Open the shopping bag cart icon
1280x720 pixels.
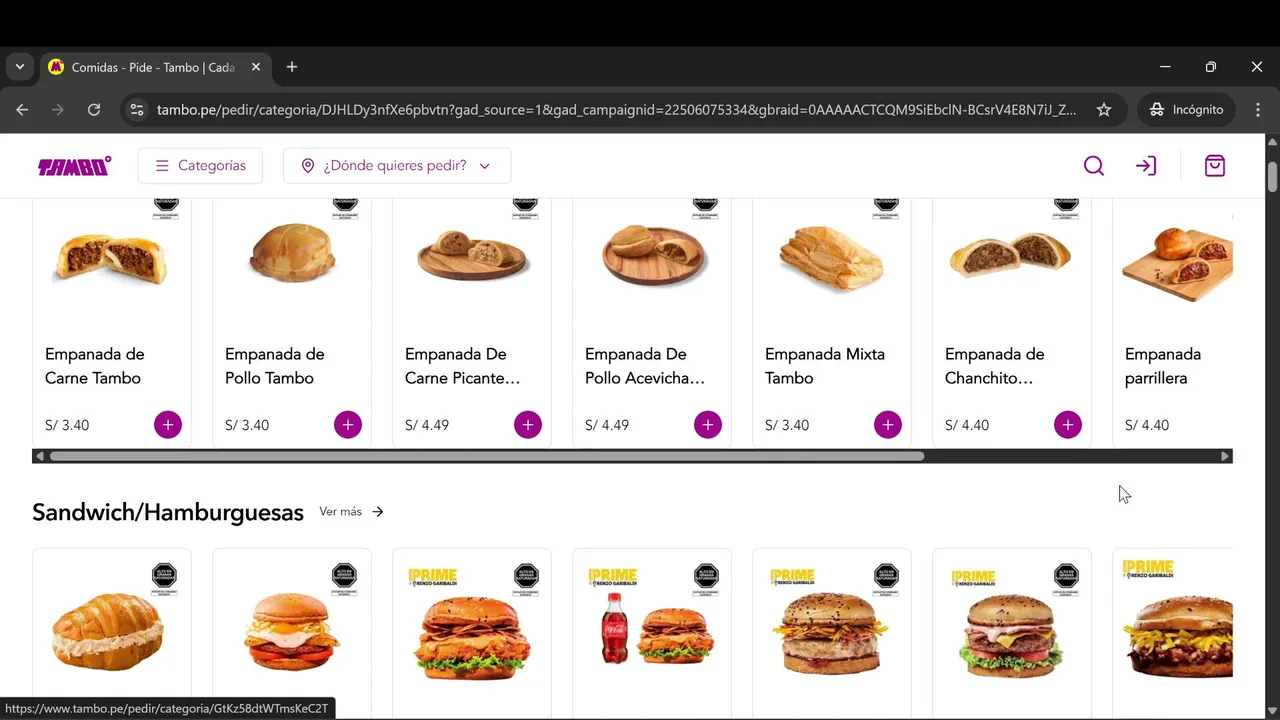(x=1215, y=166)
